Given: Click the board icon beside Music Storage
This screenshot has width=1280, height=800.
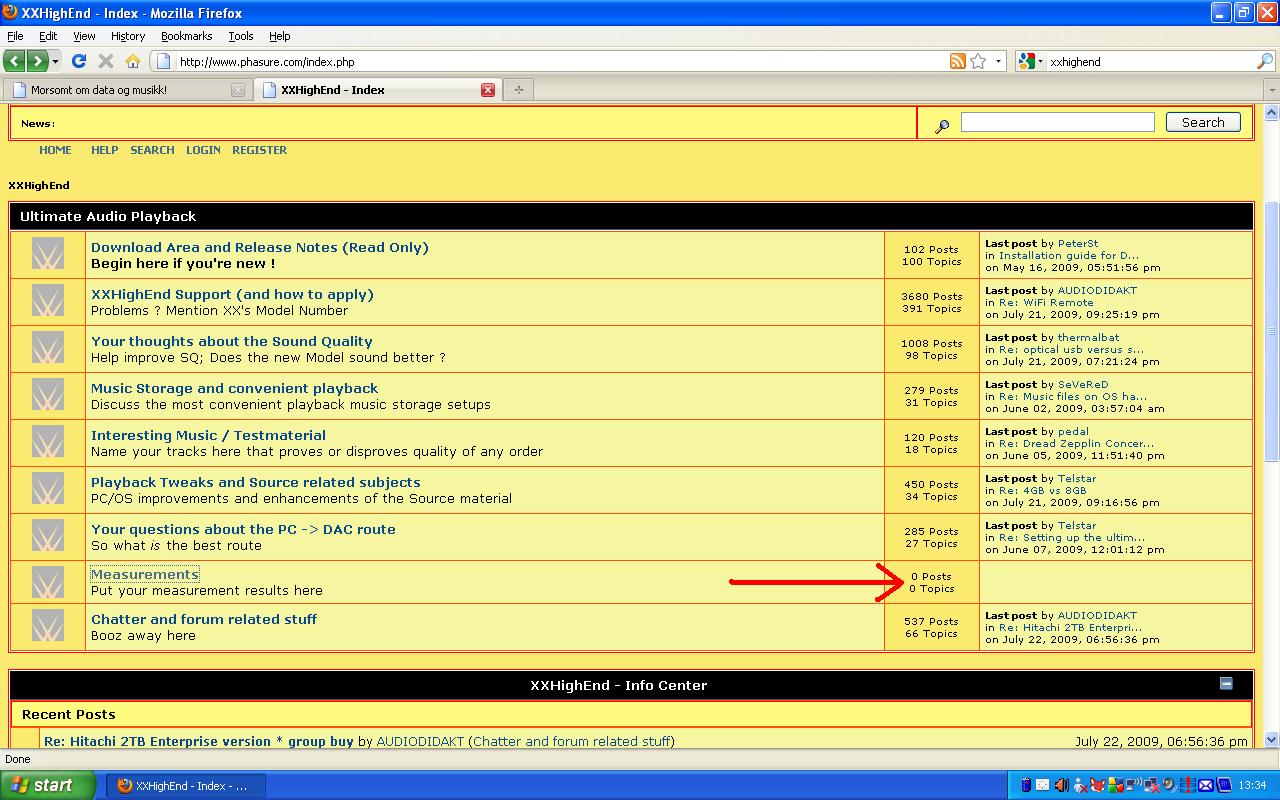Looking at the screenshot, I should click(47, 395).
